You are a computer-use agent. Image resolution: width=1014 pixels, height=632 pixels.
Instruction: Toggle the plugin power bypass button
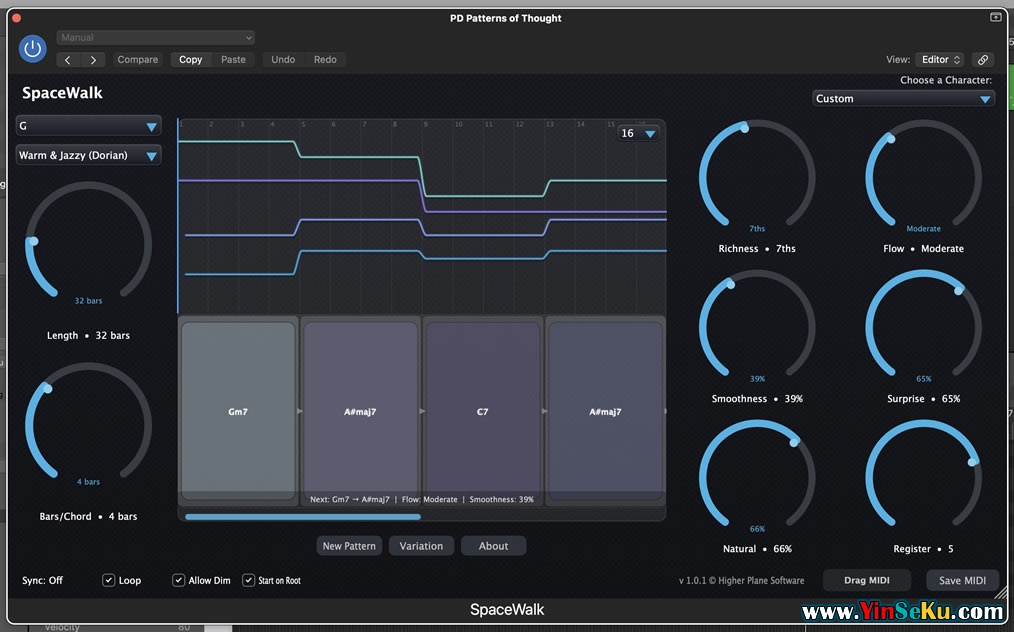(33, 48)
